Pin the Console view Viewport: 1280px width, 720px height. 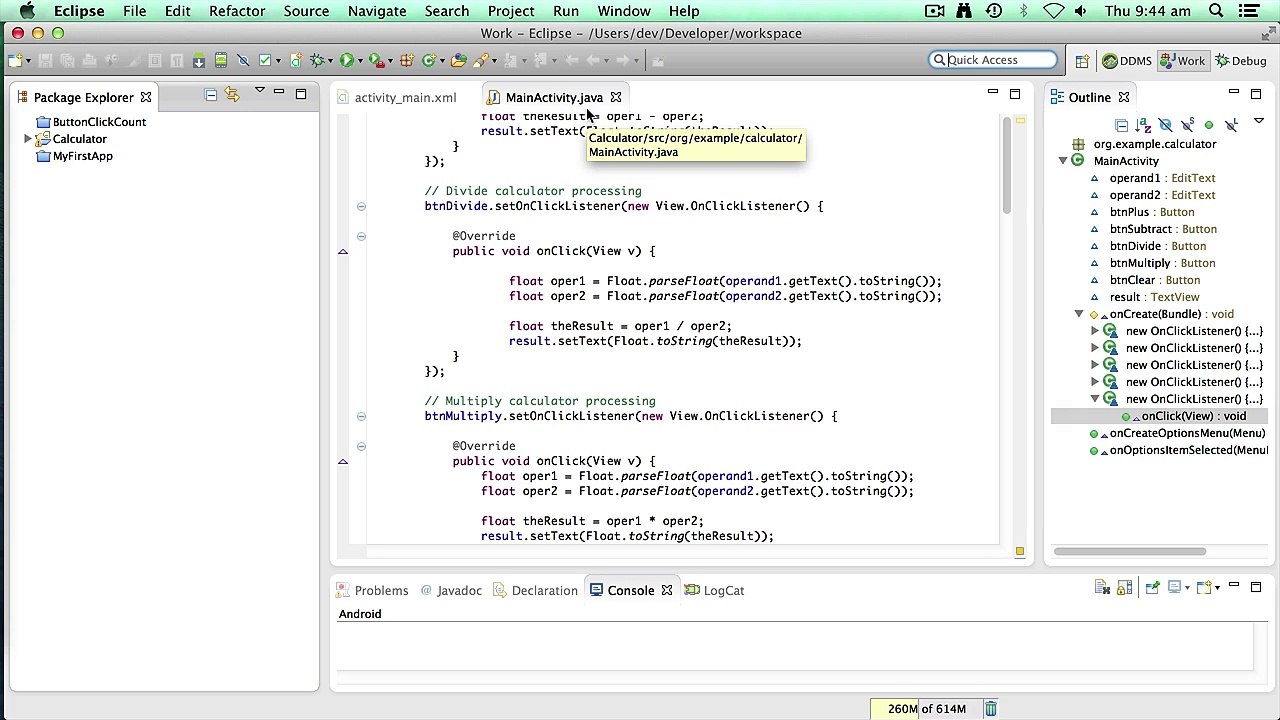pos(1152,587)
